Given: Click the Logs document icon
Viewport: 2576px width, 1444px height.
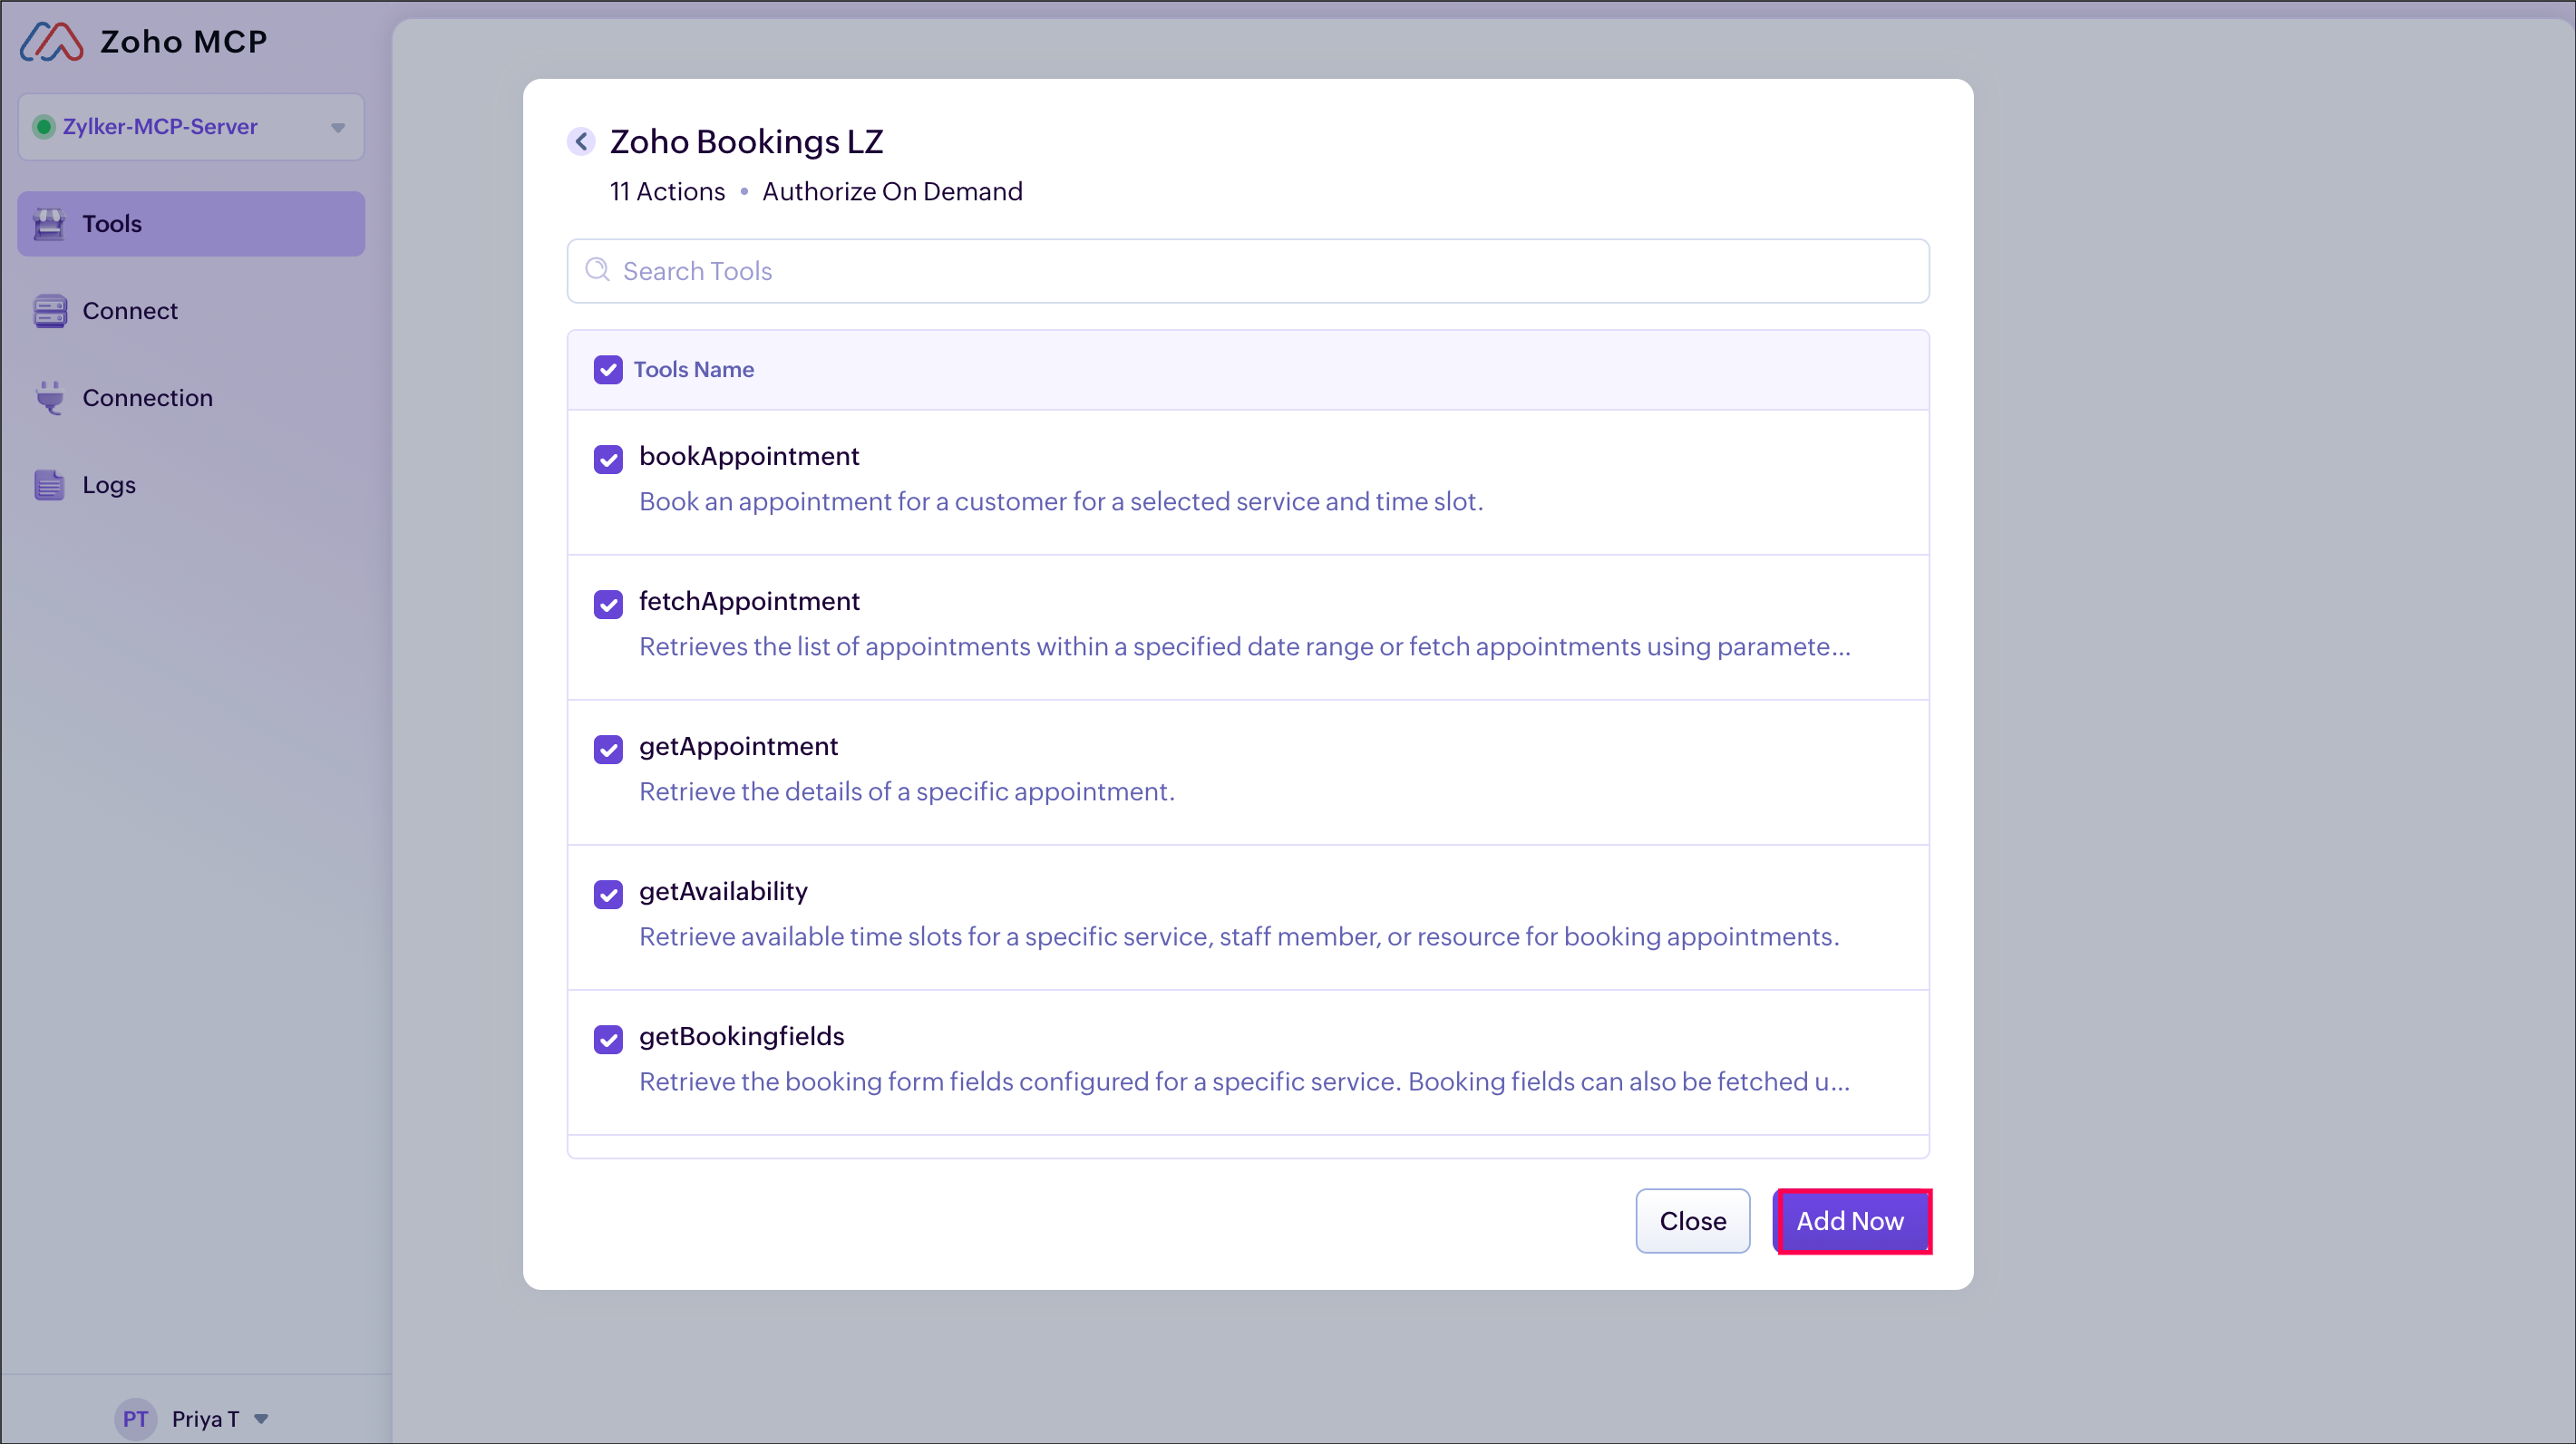Looking at the screenshot, I should 49,485.
